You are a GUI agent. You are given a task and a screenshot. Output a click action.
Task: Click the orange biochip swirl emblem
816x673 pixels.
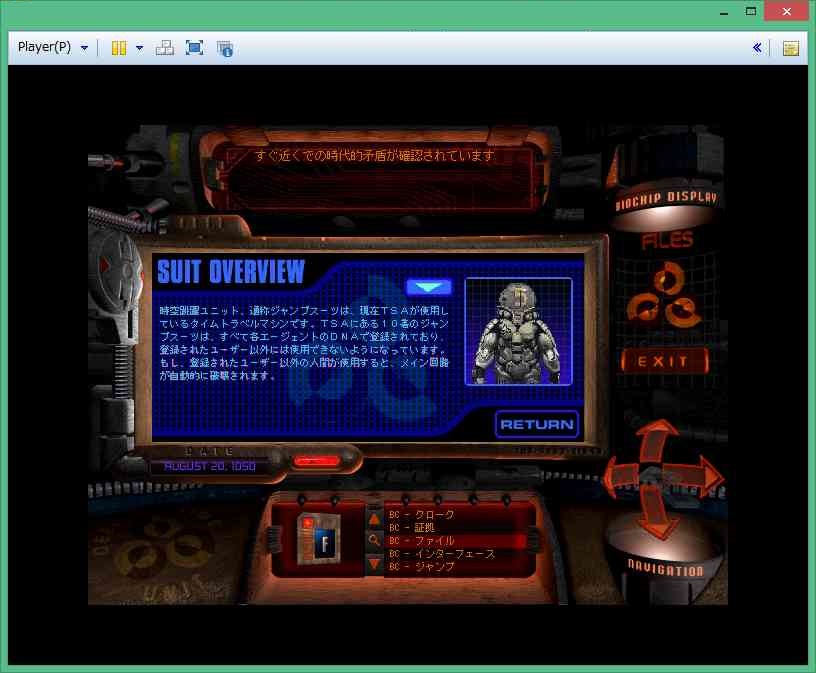665,295
